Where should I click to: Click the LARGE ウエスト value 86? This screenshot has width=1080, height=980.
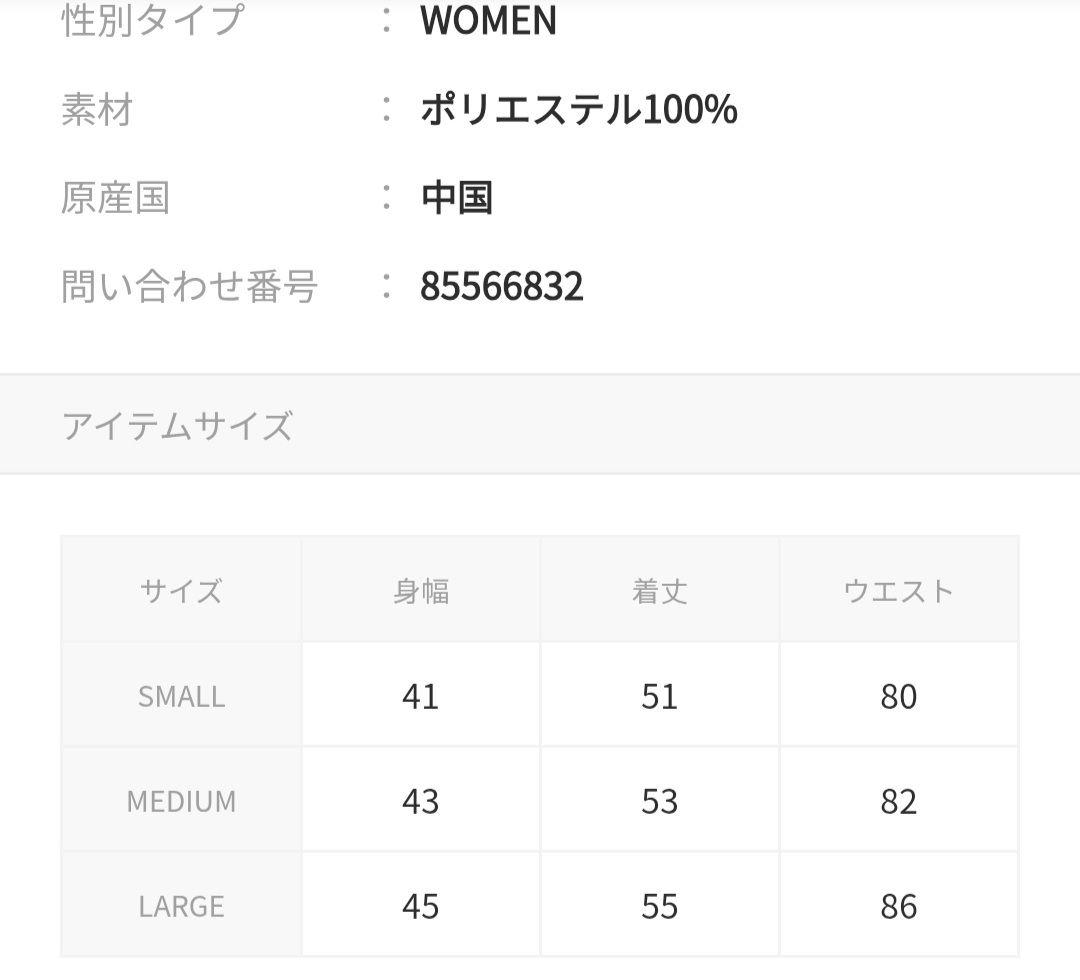pyautogui.click(x=899, y=906)
